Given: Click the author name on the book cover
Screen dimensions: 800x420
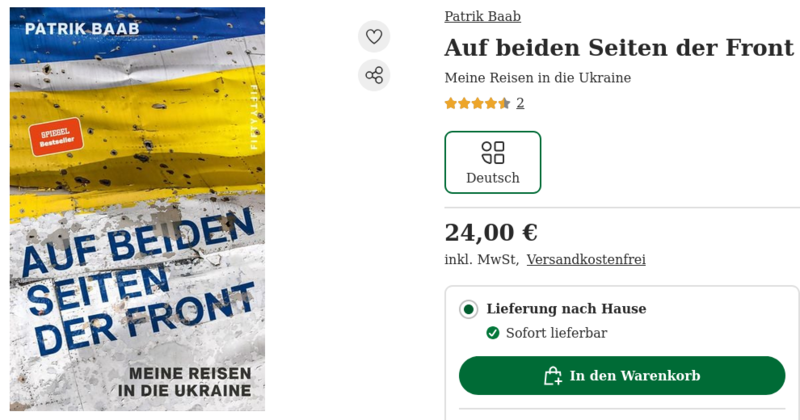Looking at the screenshot, I should click(82, 28).
